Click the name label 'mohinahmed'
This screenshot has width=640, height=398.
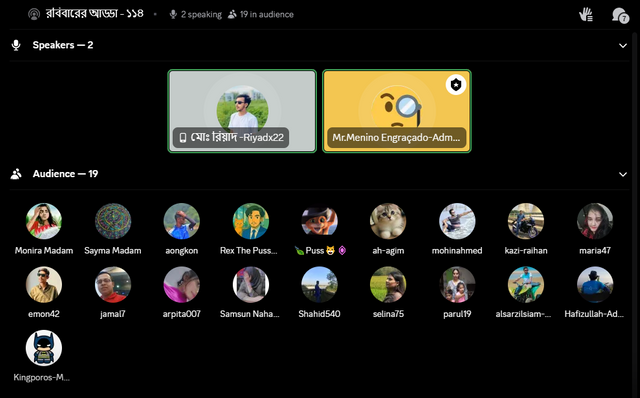pos(457,251)
